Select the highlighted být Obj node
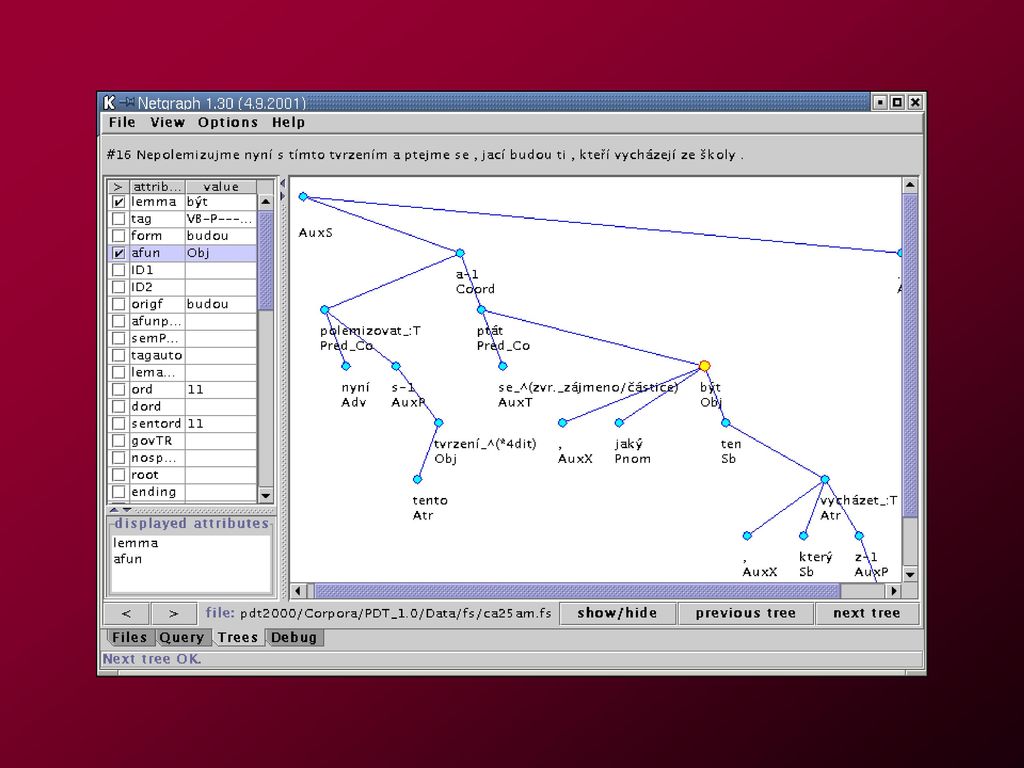This screenshot has width=1024, height=768. (705, 366)
